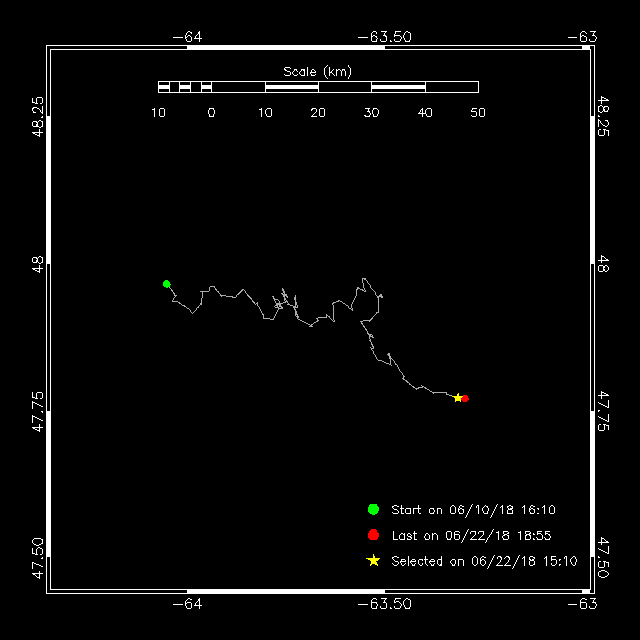Select the text 'Selected on 06/22/18 15:10'
The image size is (640, 640).
coord(484,561)
